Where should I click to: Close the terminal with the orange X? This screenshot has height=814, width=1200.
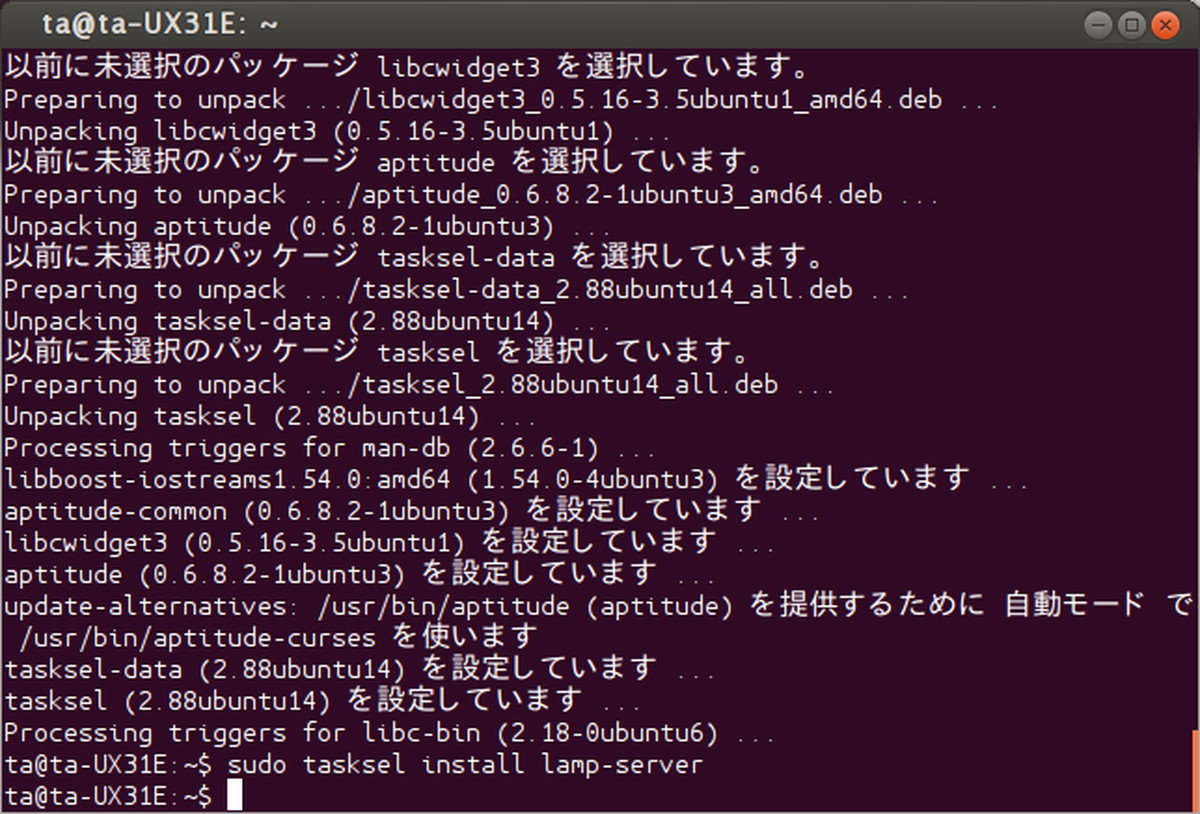pyautogui.click(x=1164, y=25)
